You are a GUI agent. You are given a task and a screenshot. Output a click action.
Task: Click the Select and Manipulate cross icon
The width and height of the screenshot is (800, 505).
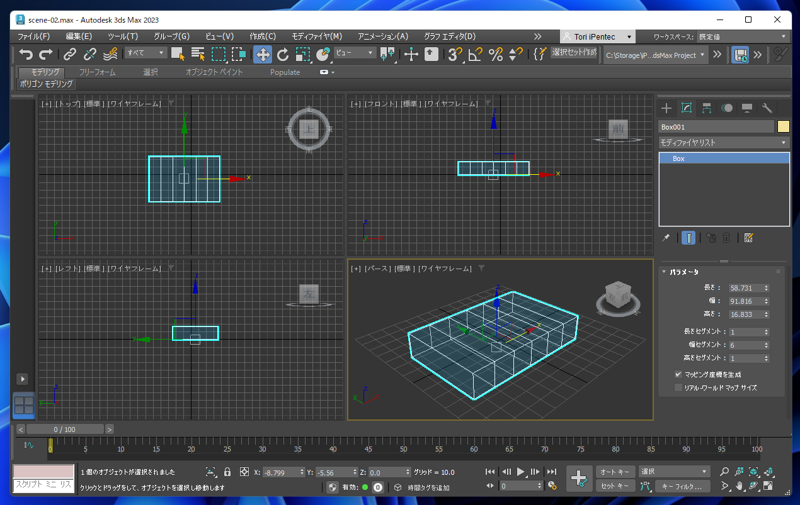tap(411, 54)
